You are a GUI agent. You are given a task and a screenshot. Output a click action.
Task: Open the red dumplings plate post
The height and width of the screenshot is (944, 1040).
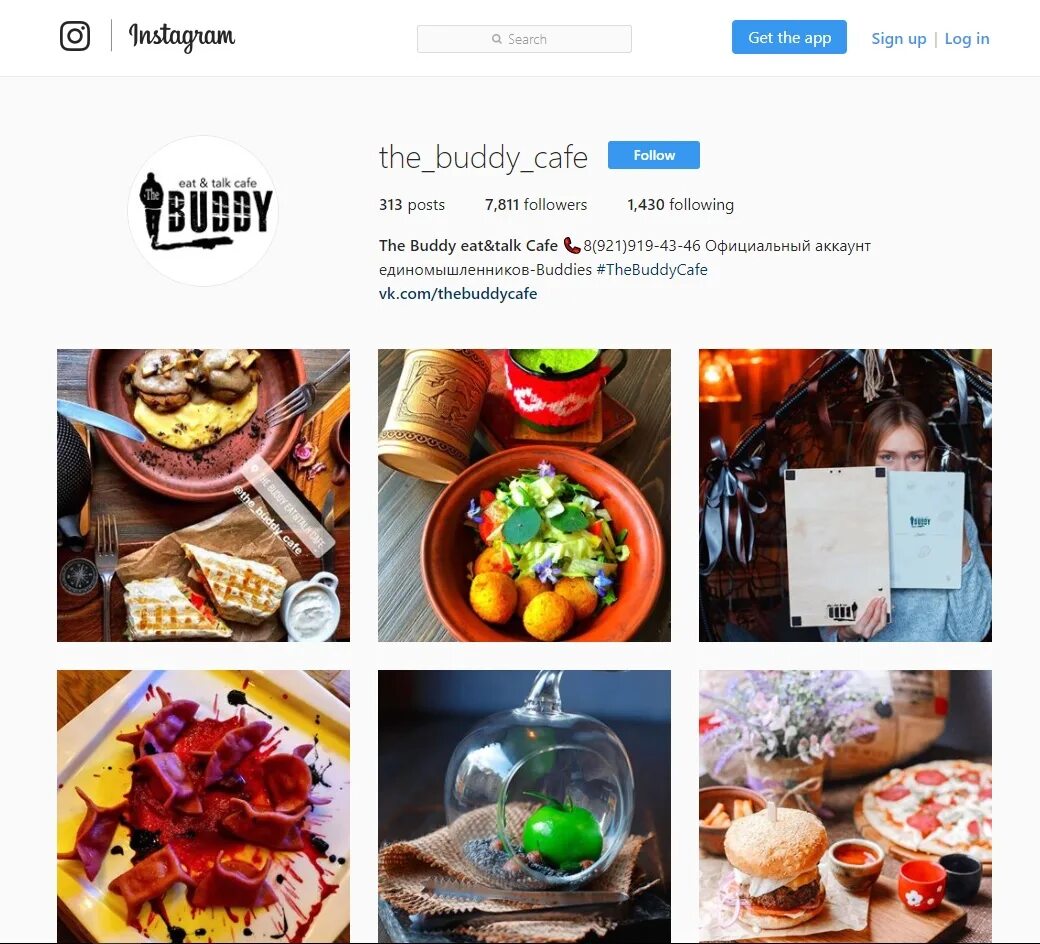[x=203, y=807]
